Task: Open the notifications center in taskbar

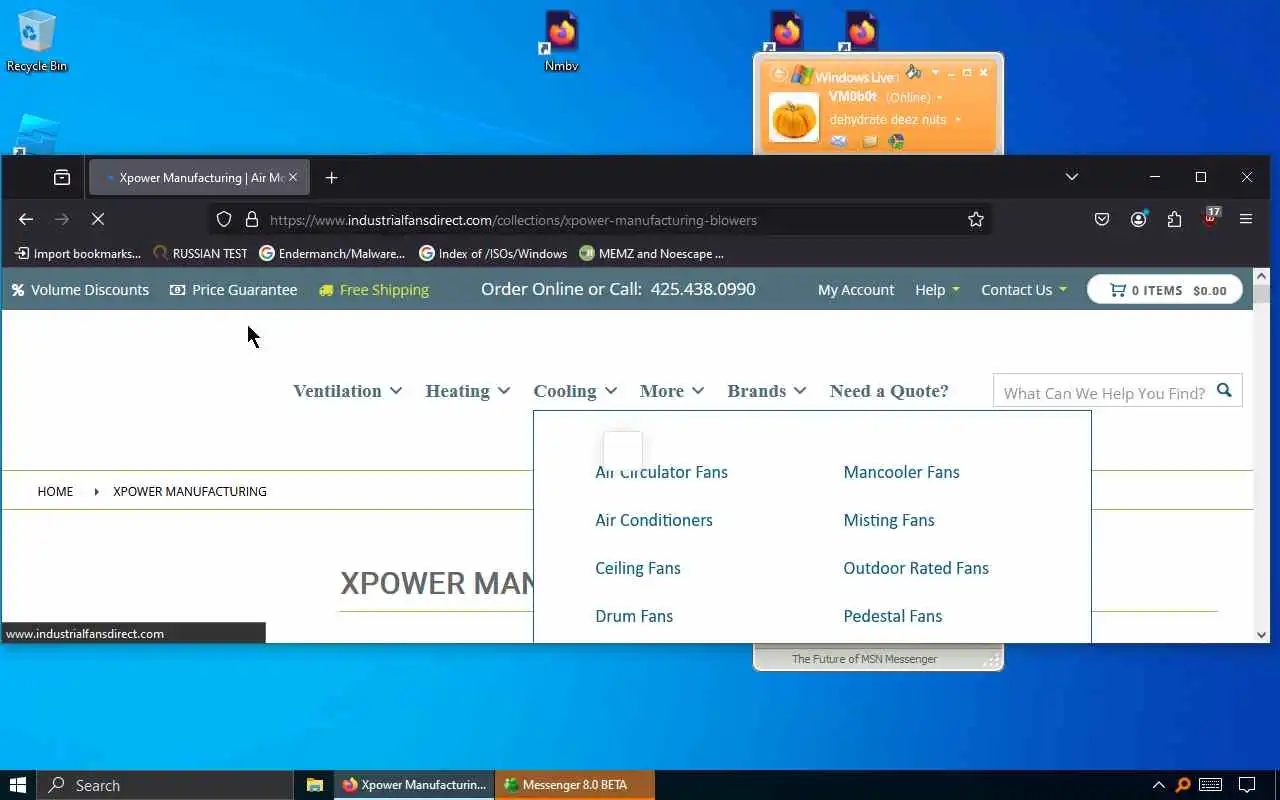Action: coord(1247,785)
